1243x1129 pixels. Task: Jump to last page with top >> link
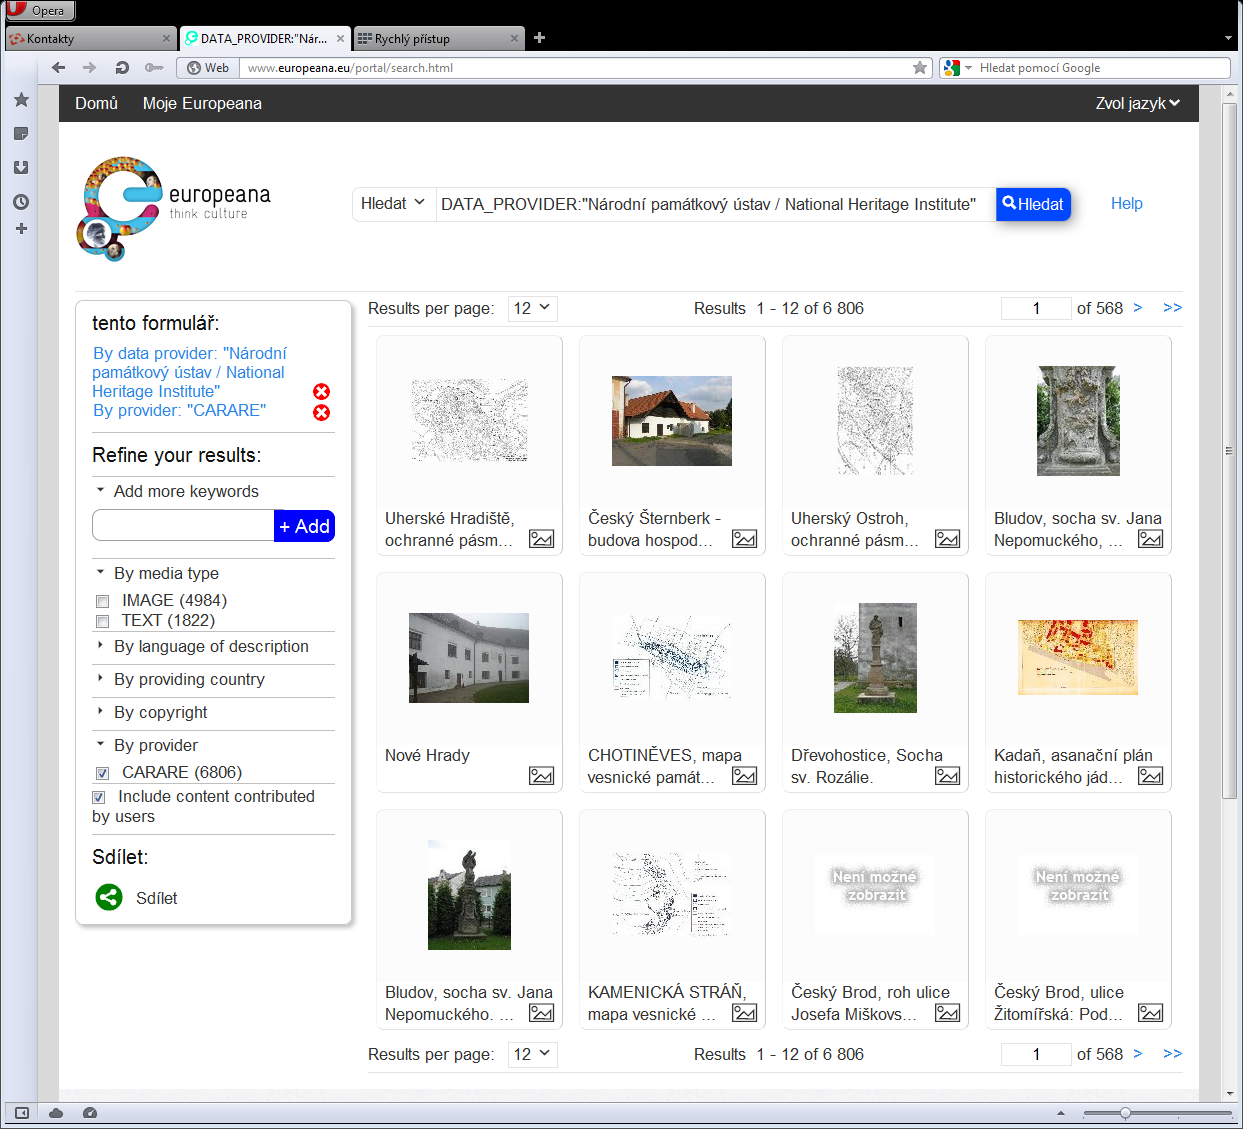click(x=1172, y=308)
